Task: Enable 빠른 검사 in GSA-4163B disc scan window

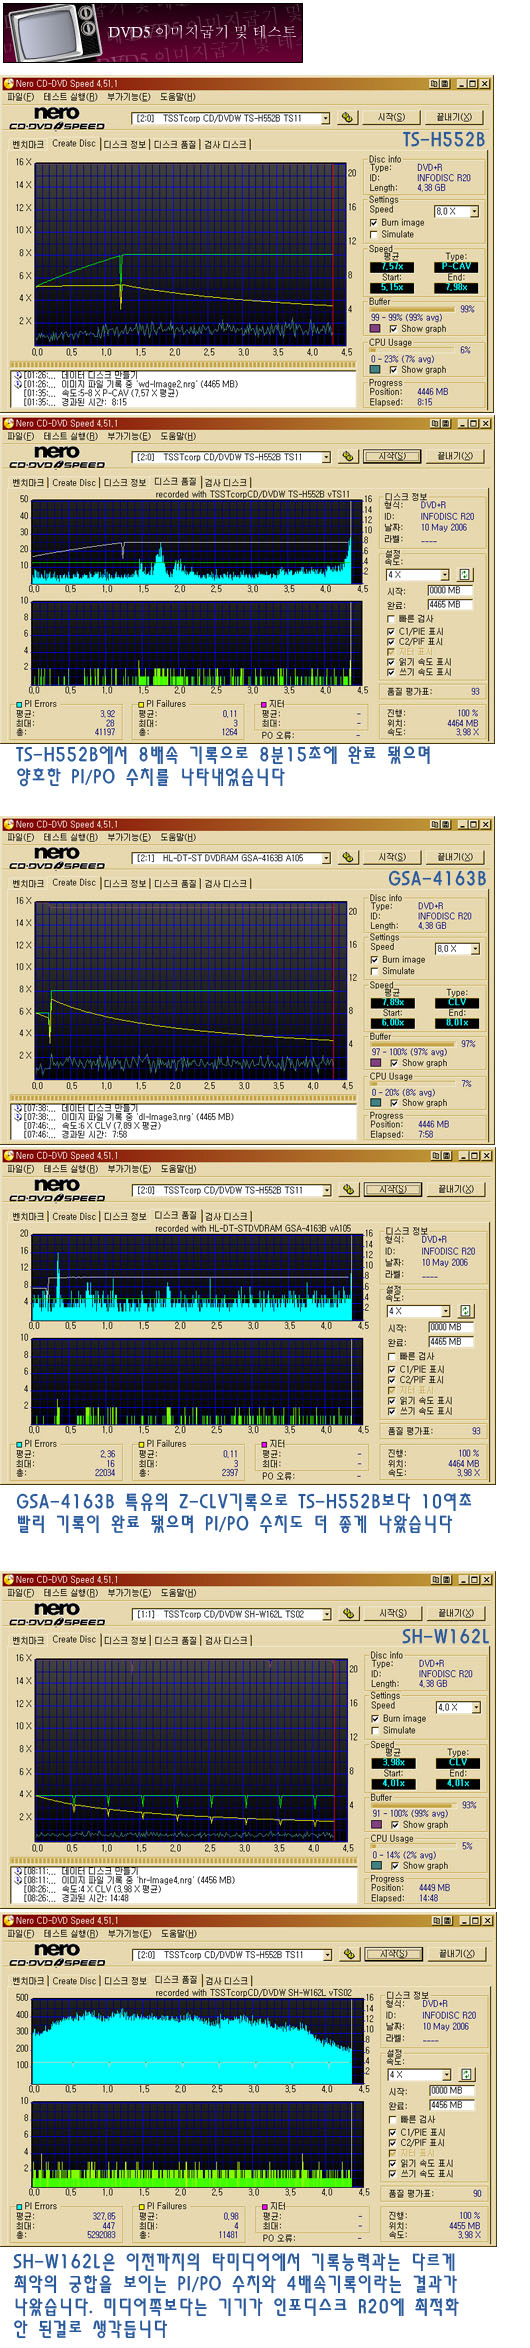Action: (392, 1357)
